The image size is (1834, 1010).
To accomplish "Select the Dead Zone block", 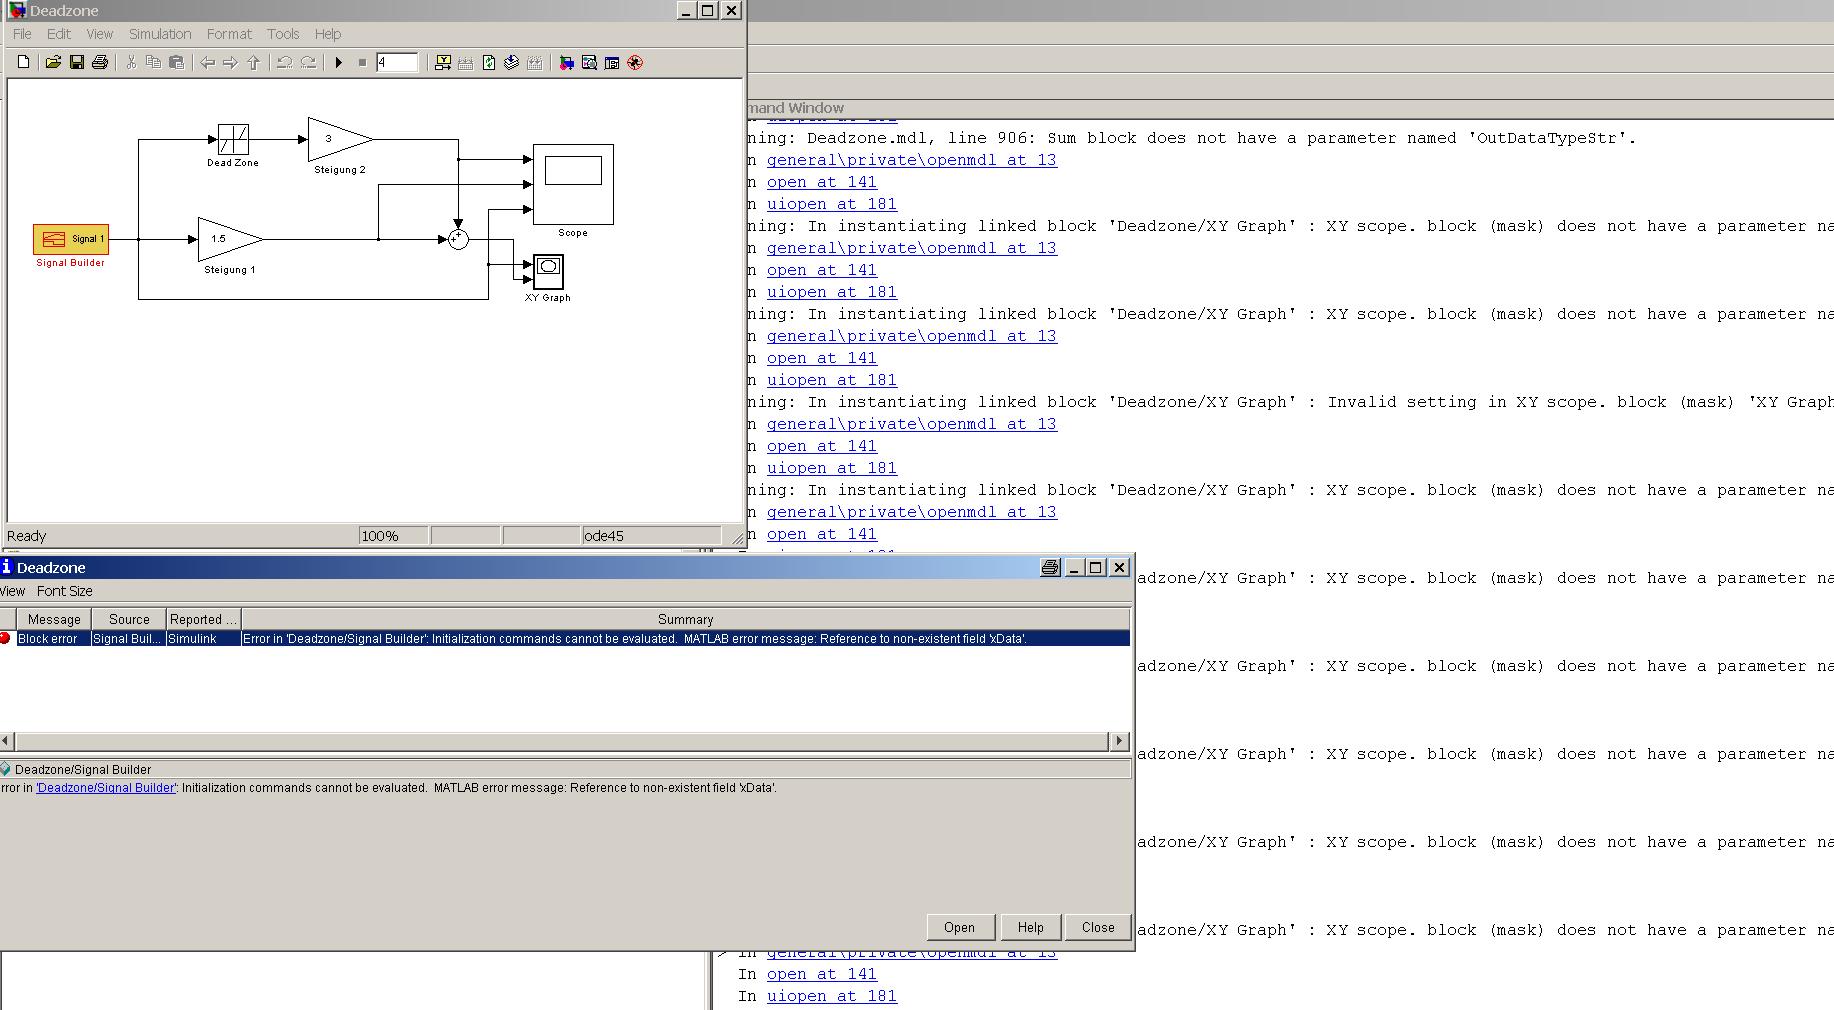I will [233, 139].
